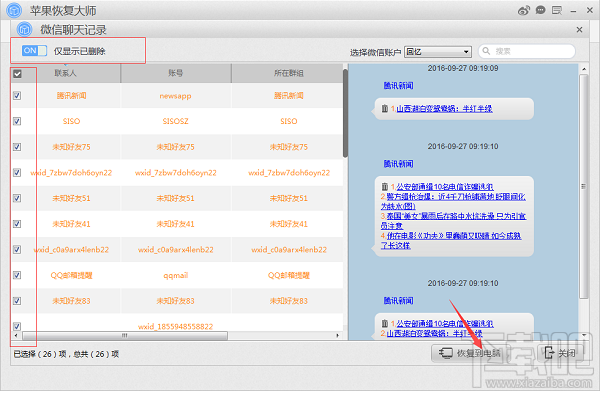Image resolution: width=601 pixels, height=393 pixels.
Task: Click the magnifier icon in search box
Action: 486,51
